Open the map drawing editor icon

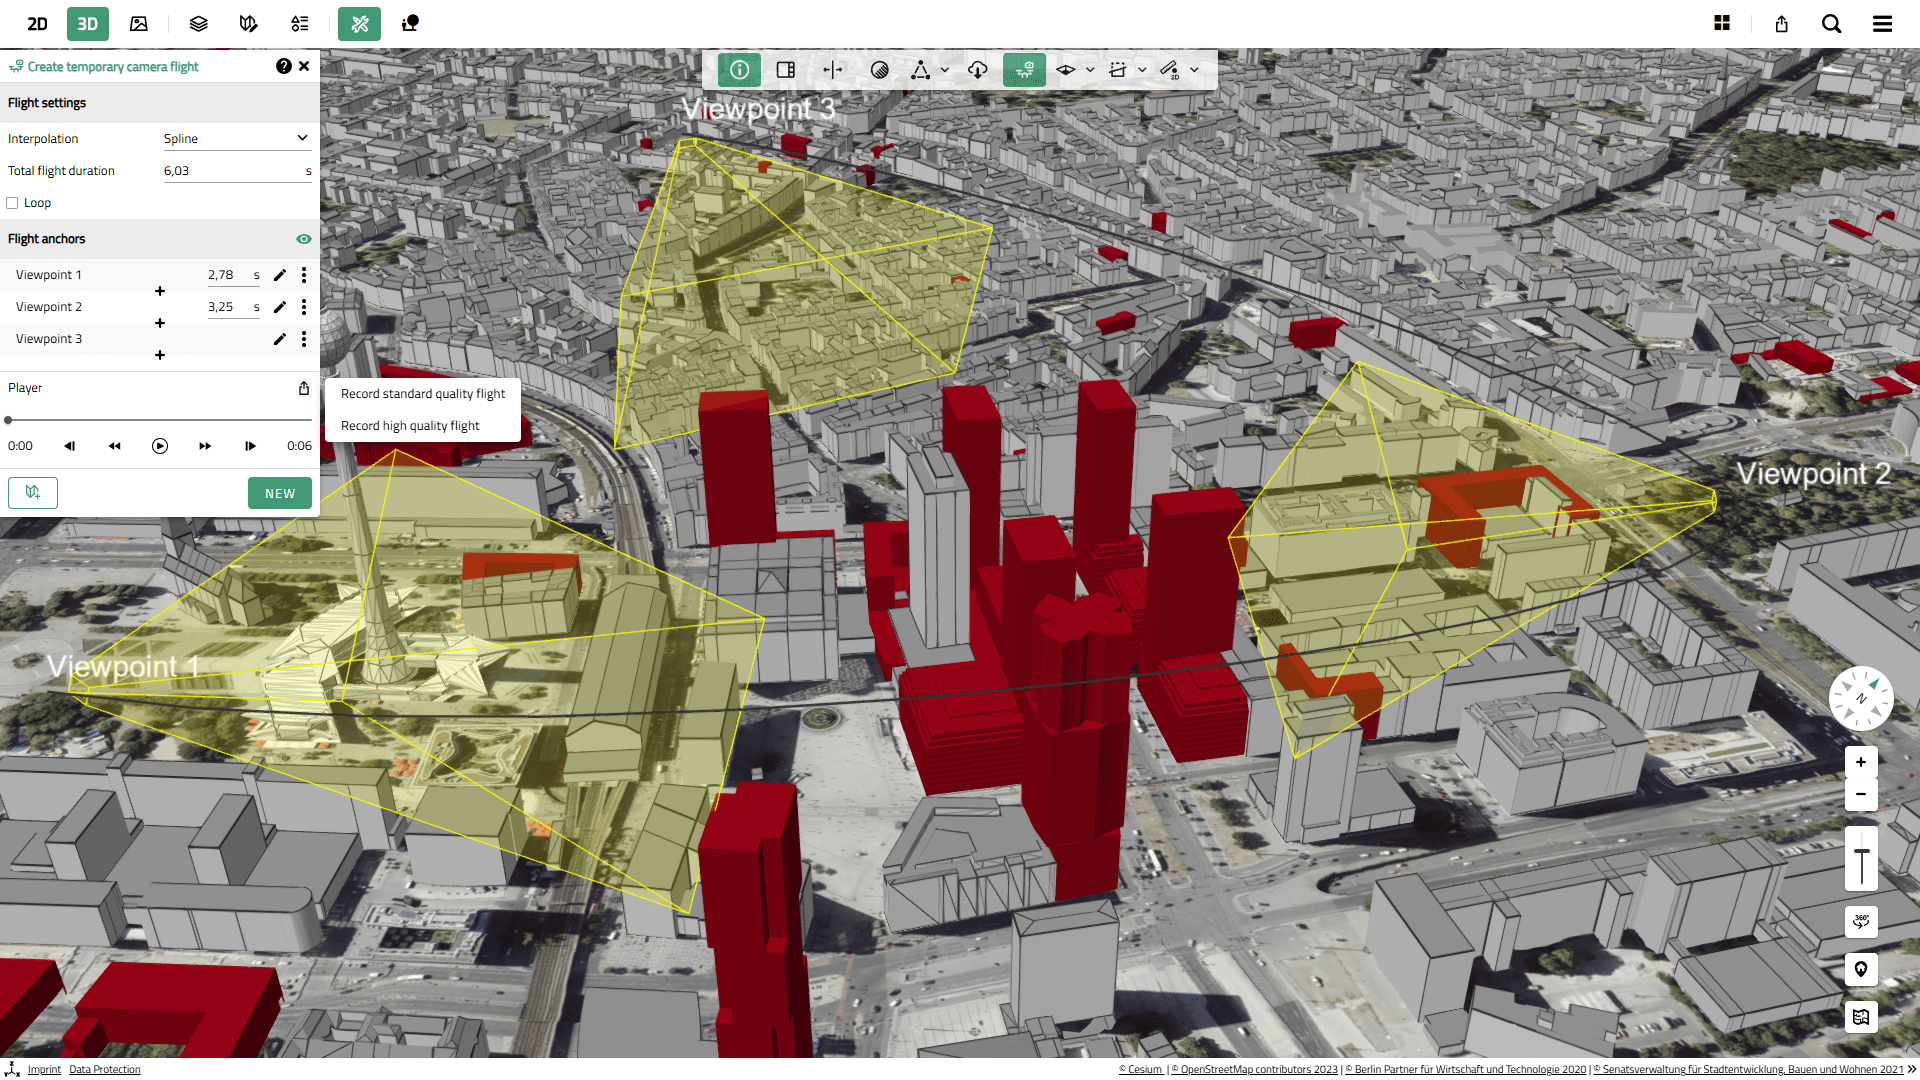point(249,24)
